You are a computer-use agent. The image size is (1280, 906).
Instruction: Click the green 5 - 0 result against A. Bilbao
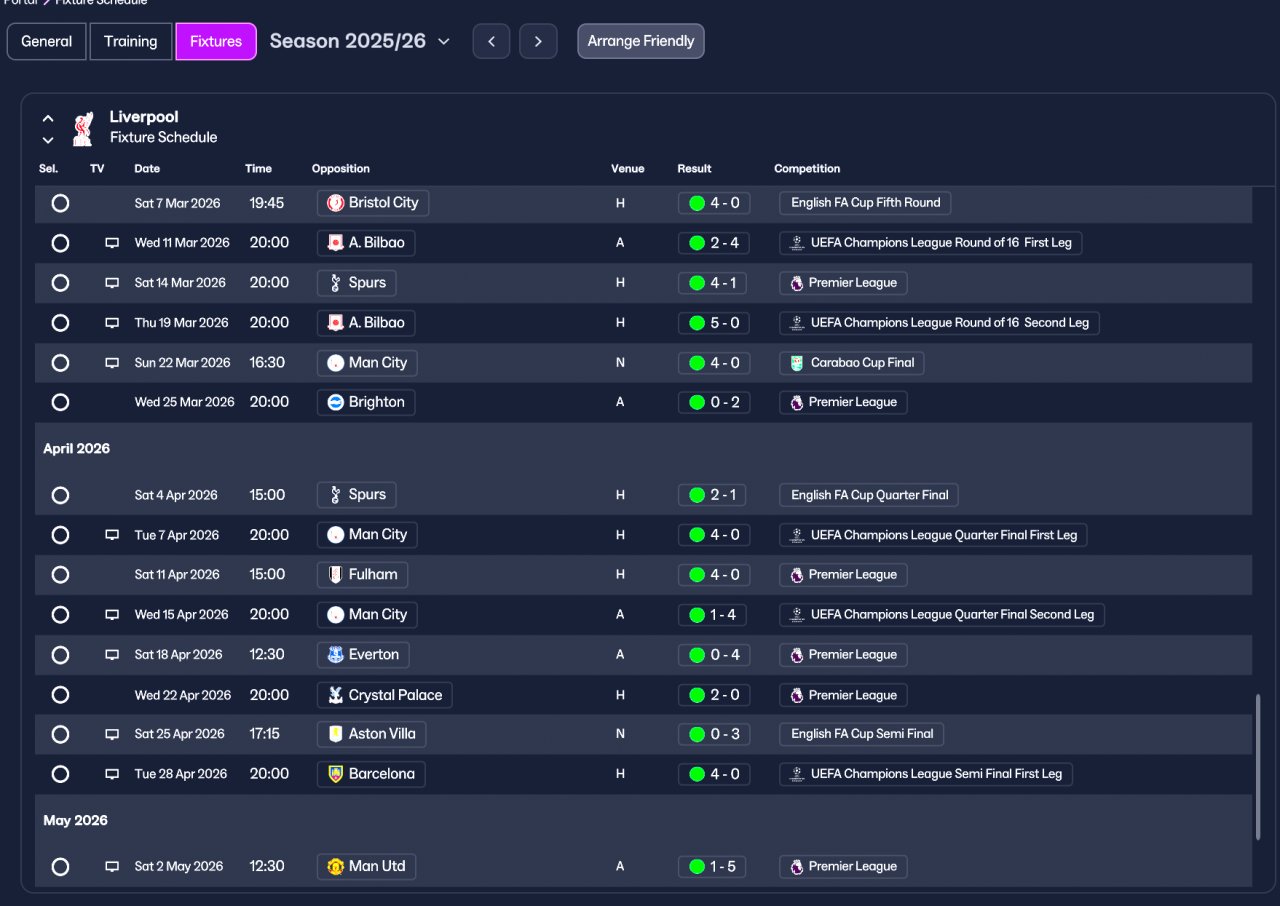[714, 323]
